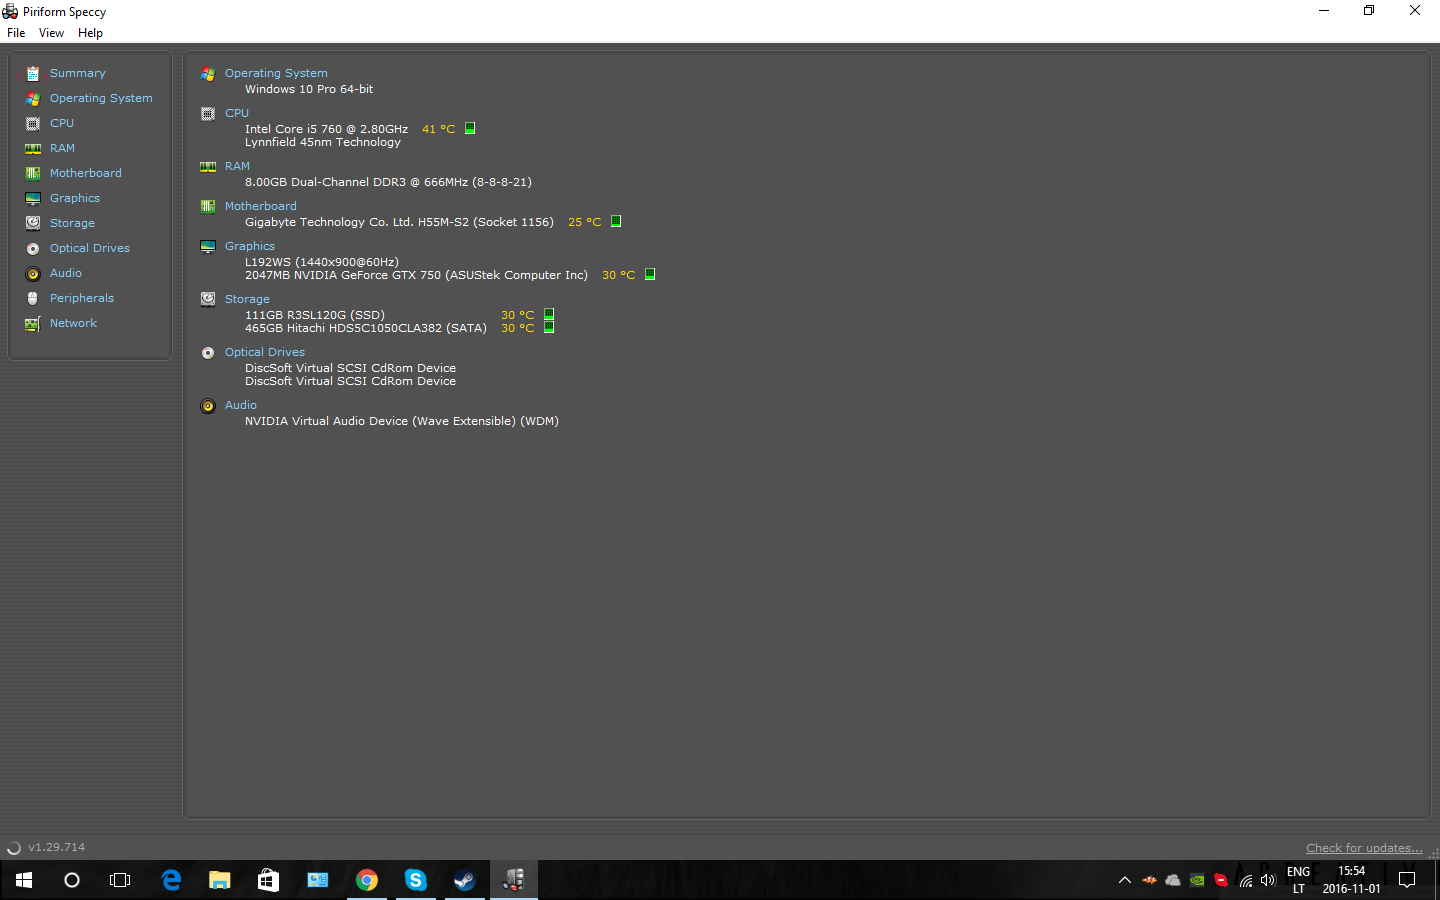Open the View menu

[51, 33]
